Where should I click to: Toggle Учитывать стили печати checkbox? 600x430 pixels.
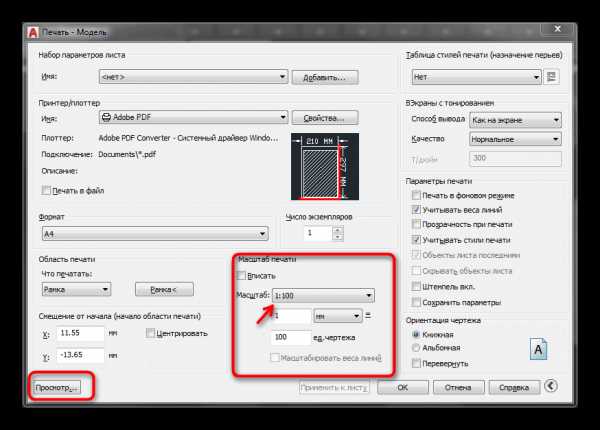pyautogui.click(x=416, y=240)
